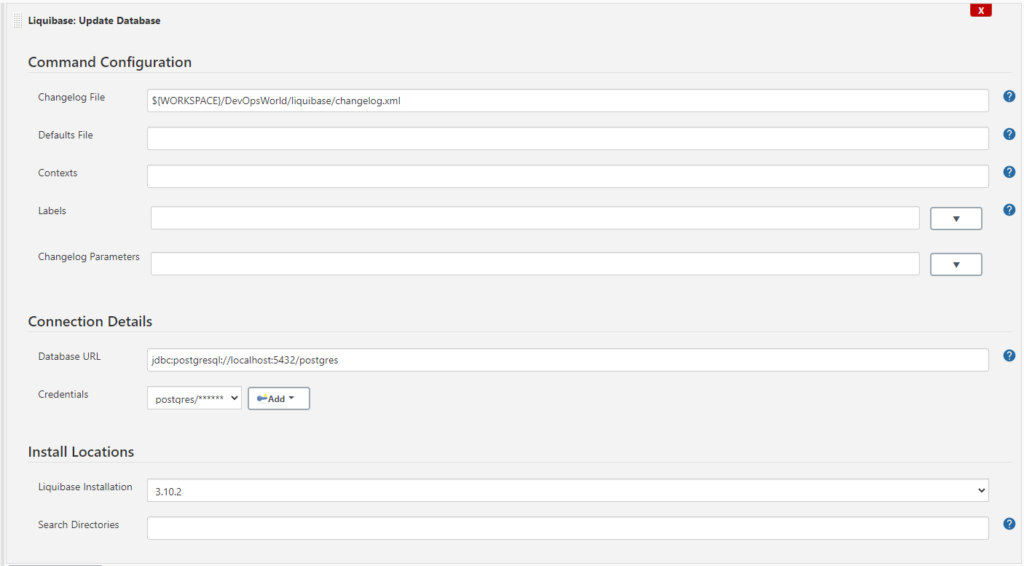Click into the Contexts input field
Screen dimensions: 1024x566
(568, 176)
